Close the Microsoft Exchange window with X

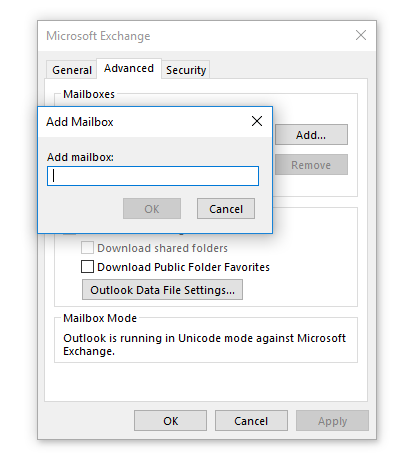(361, 35)
